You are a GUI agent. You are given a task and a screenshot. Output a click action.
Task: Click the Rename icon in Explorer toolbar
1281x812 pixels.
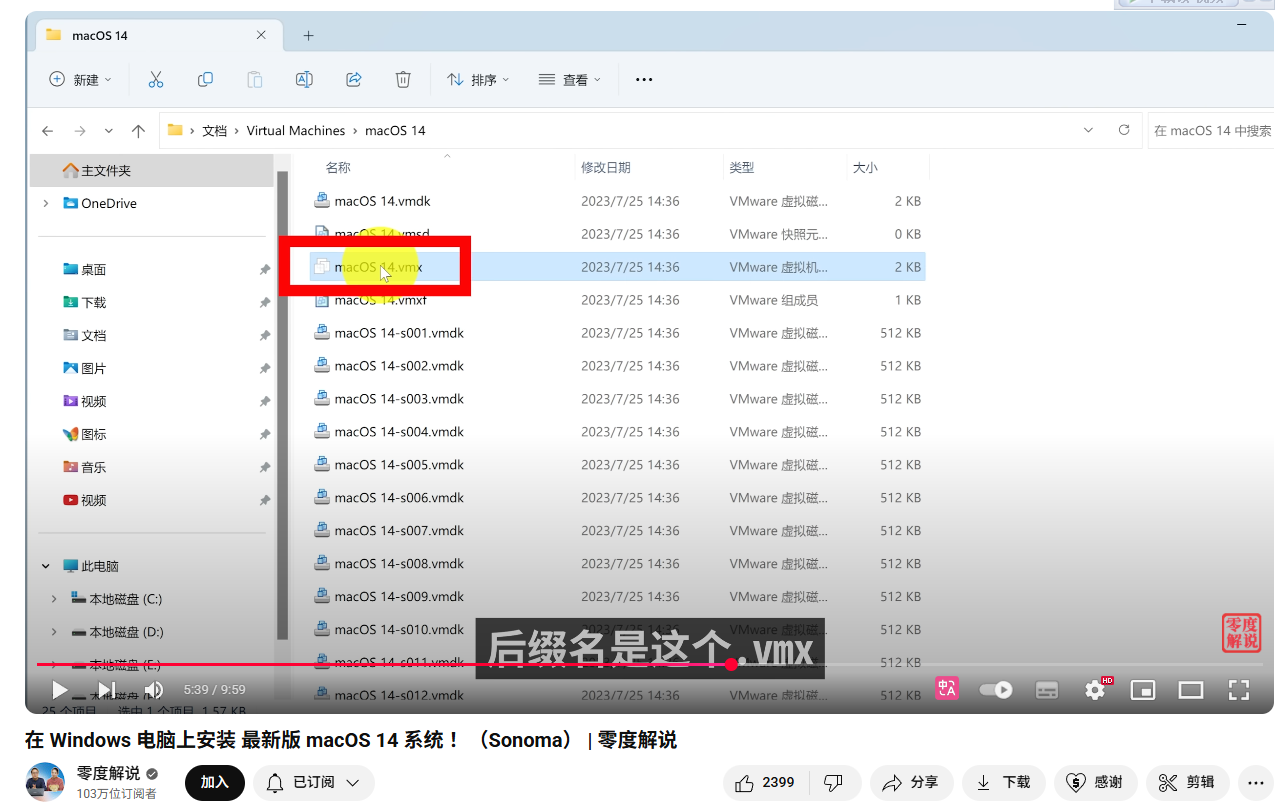pyautogui.click(x=304, y=79)
